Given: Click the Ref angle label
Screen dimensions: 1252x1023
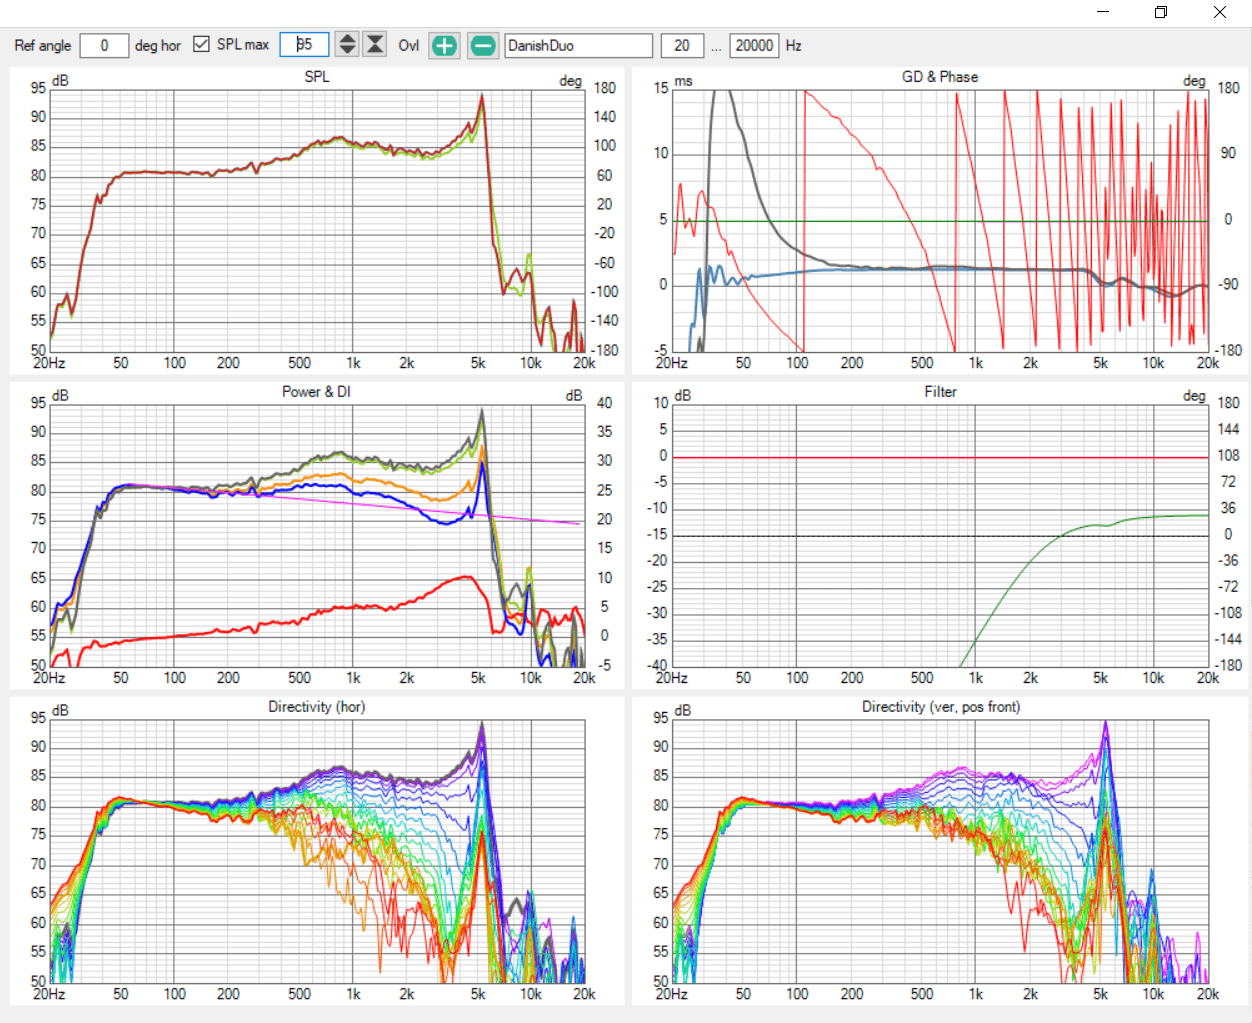Looking at the screenshot, I should click(x=43, y=45).
